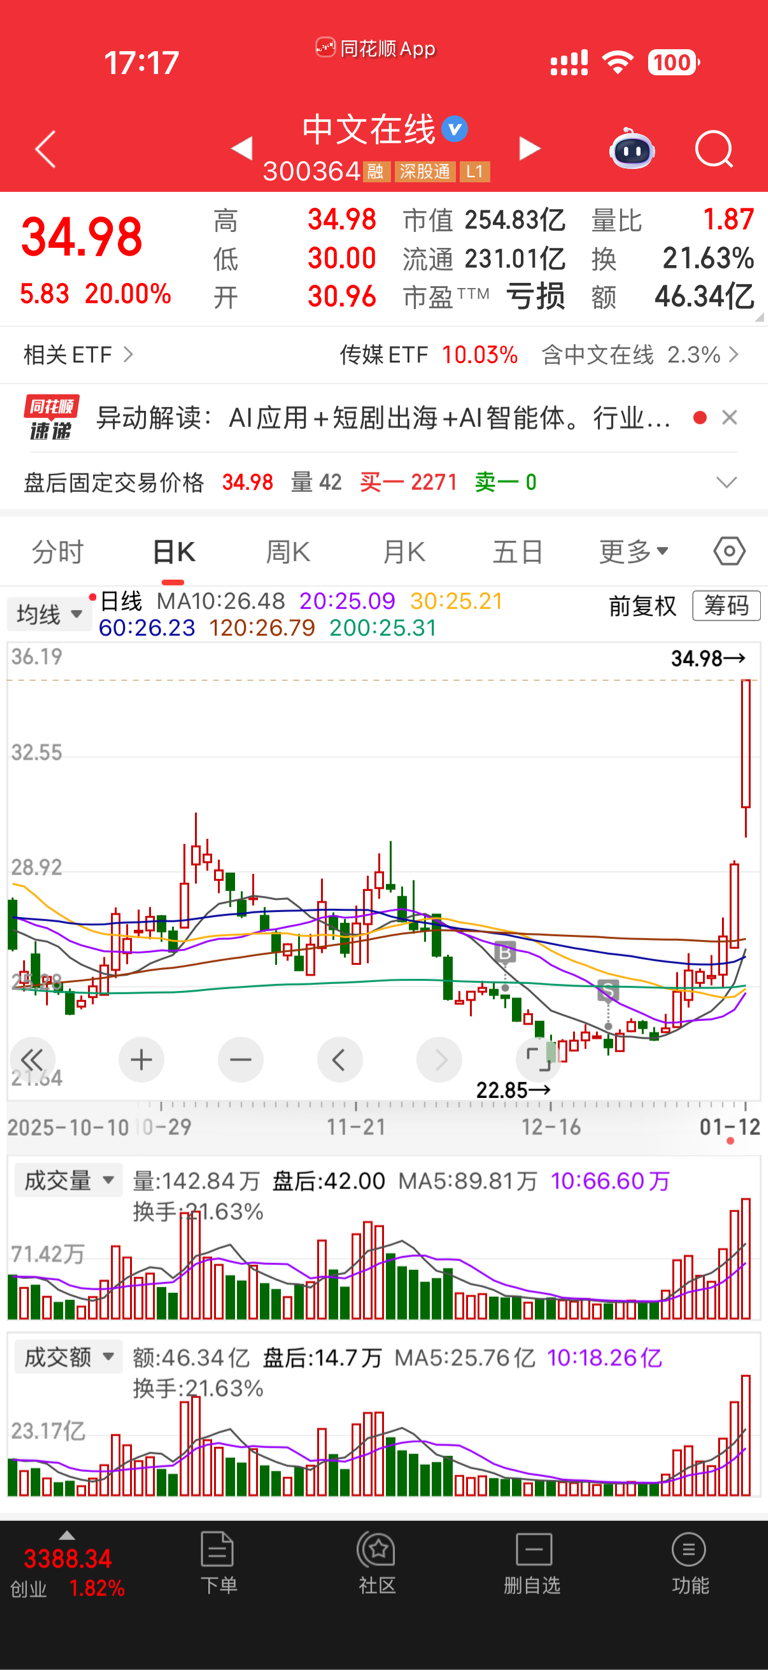
Task: Expand 盘后固定交易价格 row chevron
Action: [x=727, y=482]
